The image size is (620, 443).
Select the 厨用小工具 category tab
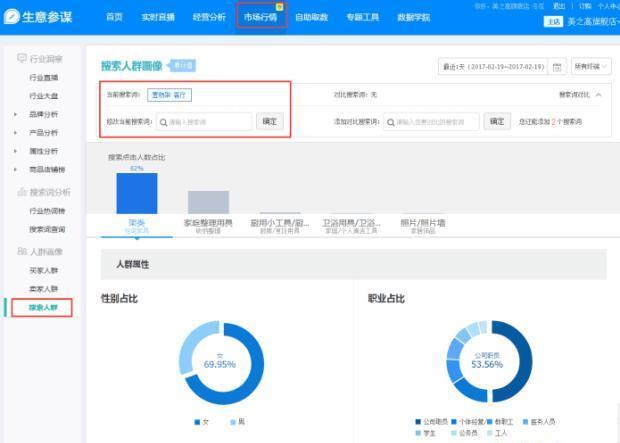coord(280,226)
